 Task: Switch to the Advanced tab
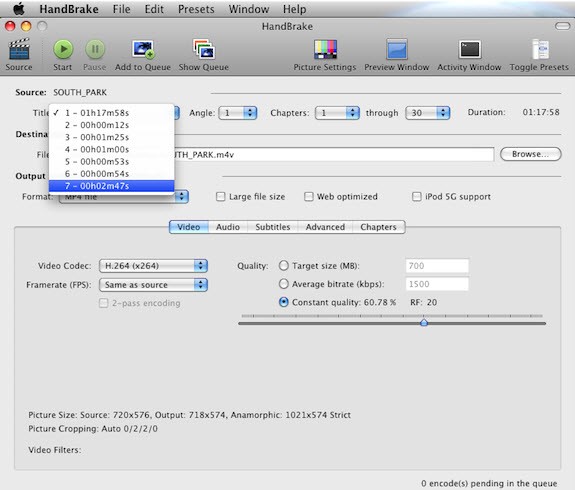[325, 227]
